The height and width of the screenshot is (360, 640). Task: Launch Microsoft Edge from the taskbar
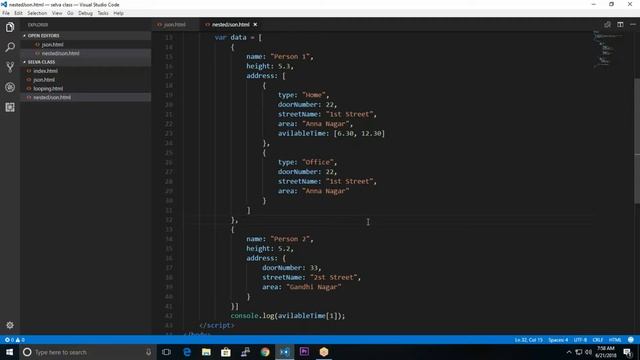(187, 352)
